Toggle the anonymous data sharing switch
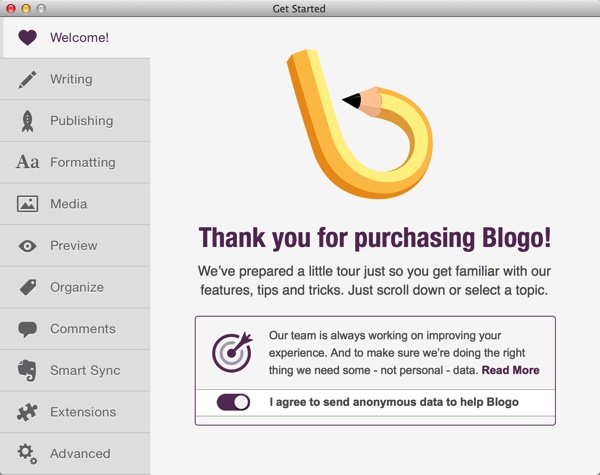Image resolution: width=600 pixels, height=475 pixels. tap(233, 402)
